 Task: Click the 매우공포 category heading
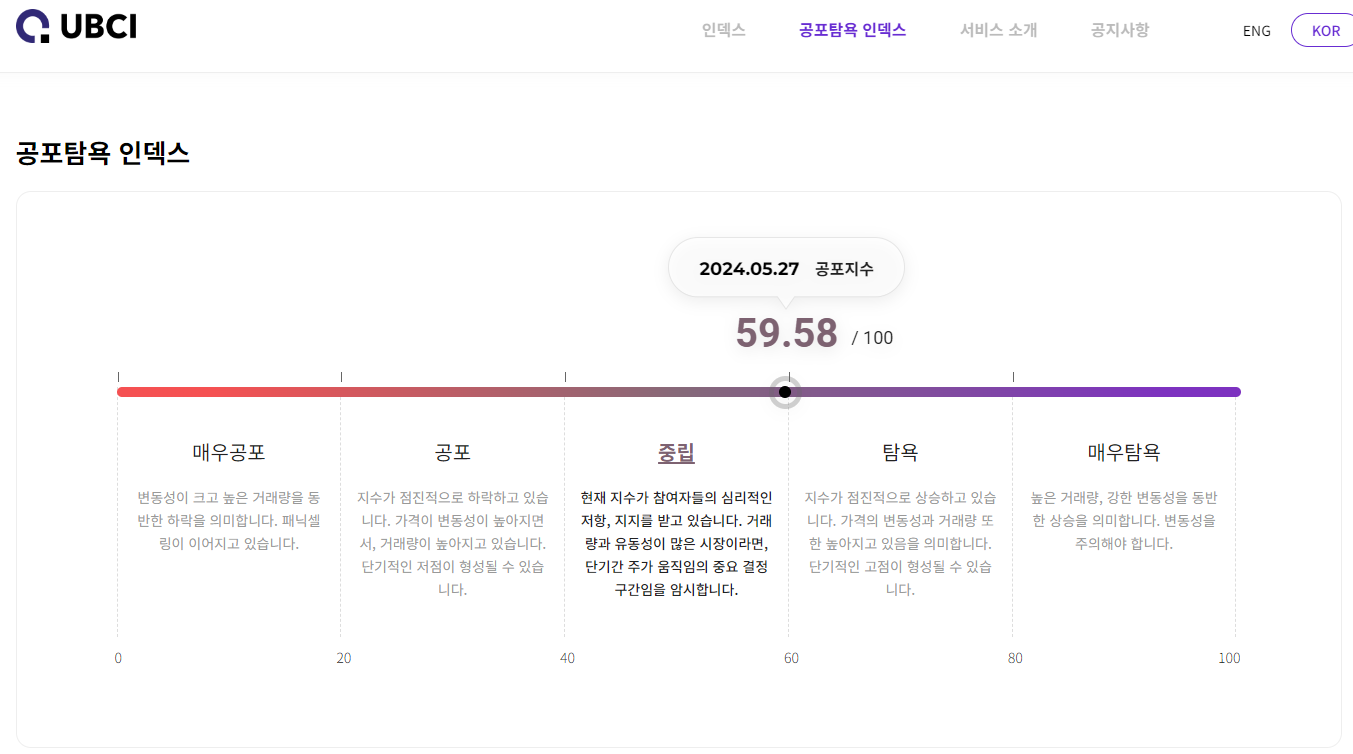229,452
